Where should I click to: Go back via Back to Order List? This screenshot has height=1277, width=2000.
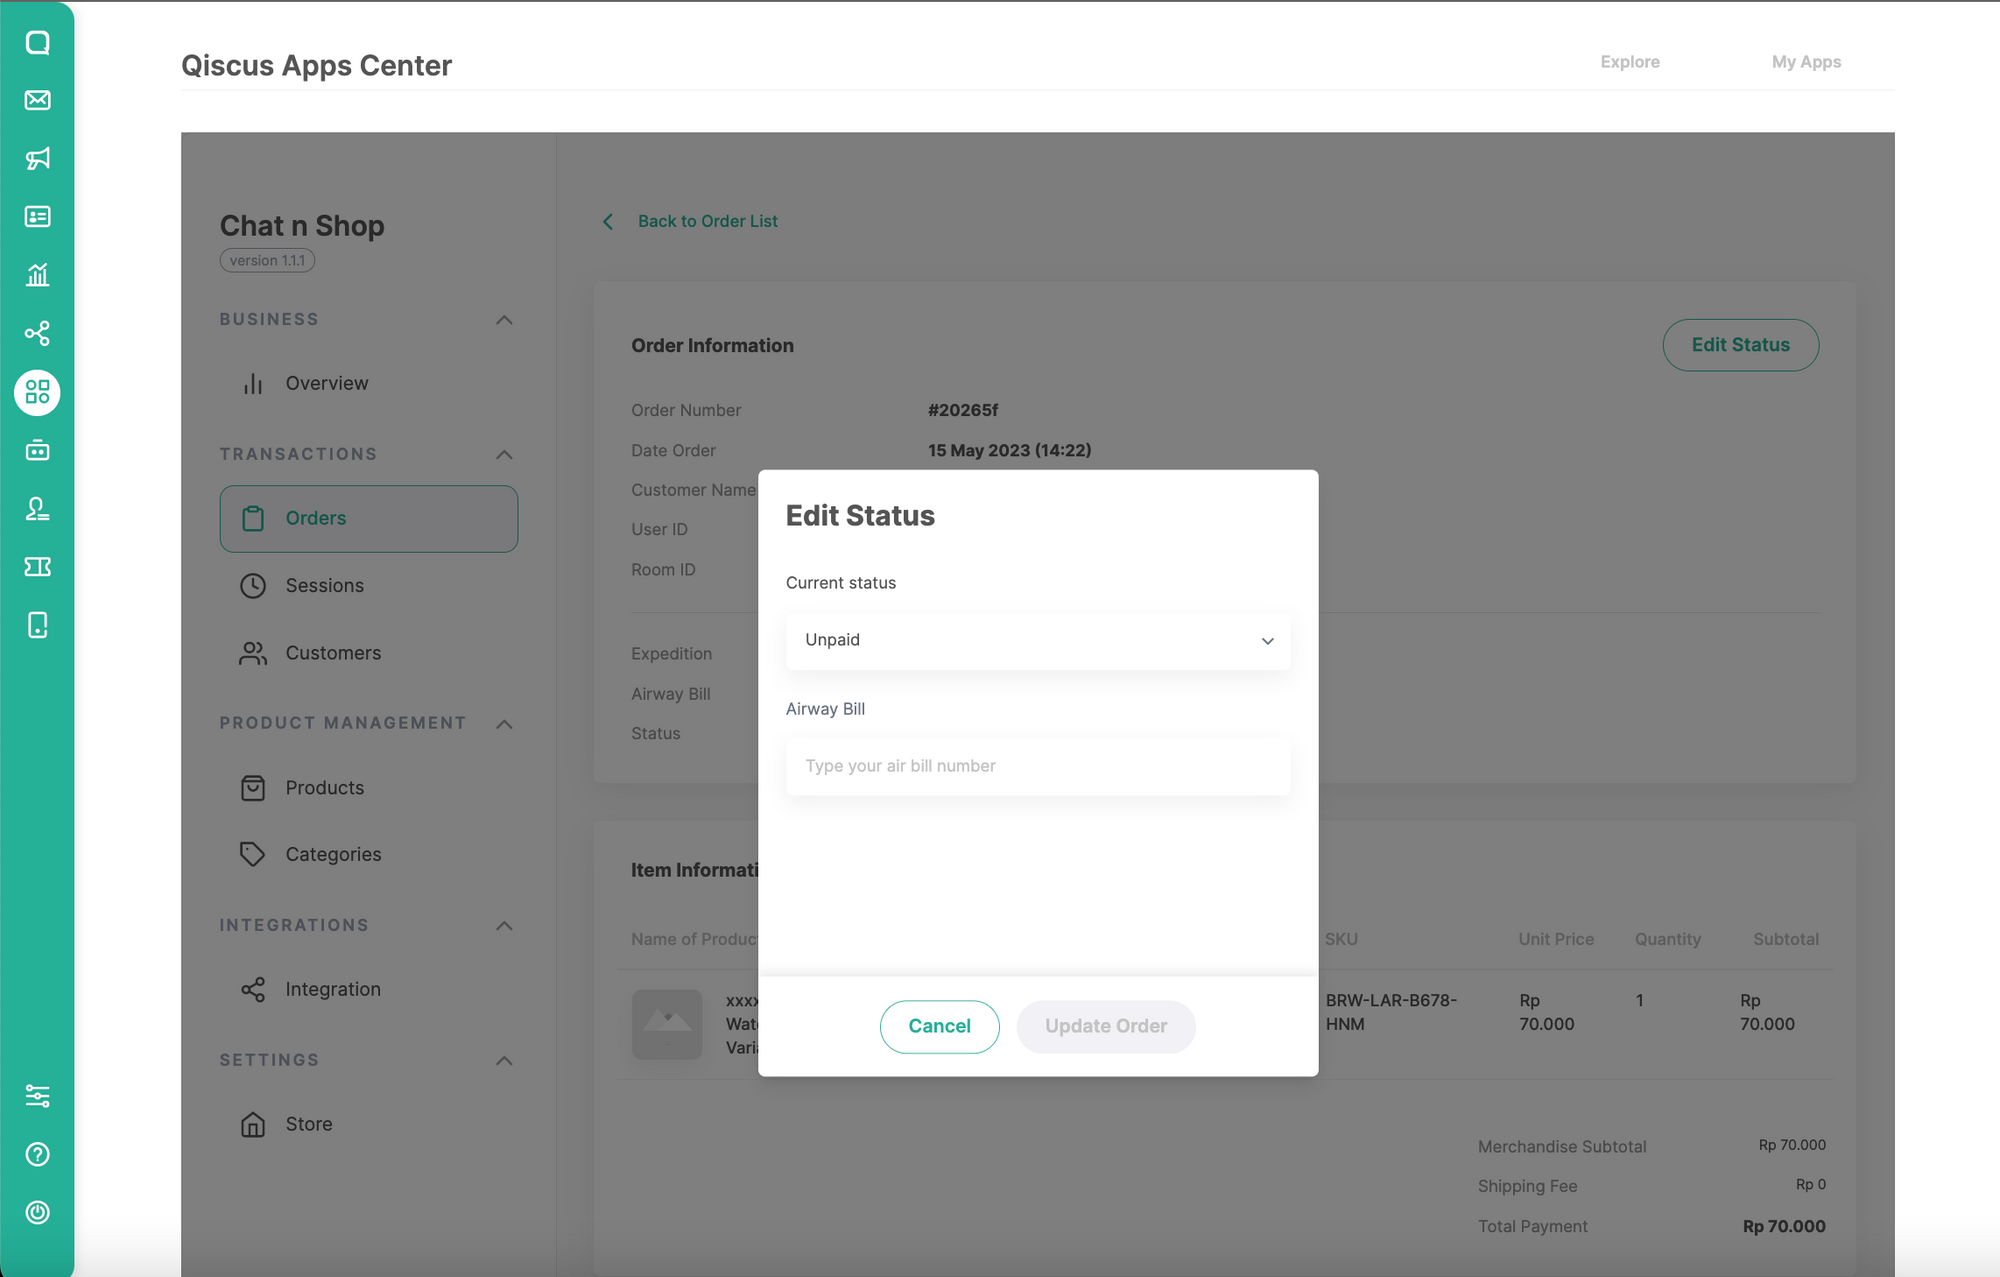tap(706, 221)
